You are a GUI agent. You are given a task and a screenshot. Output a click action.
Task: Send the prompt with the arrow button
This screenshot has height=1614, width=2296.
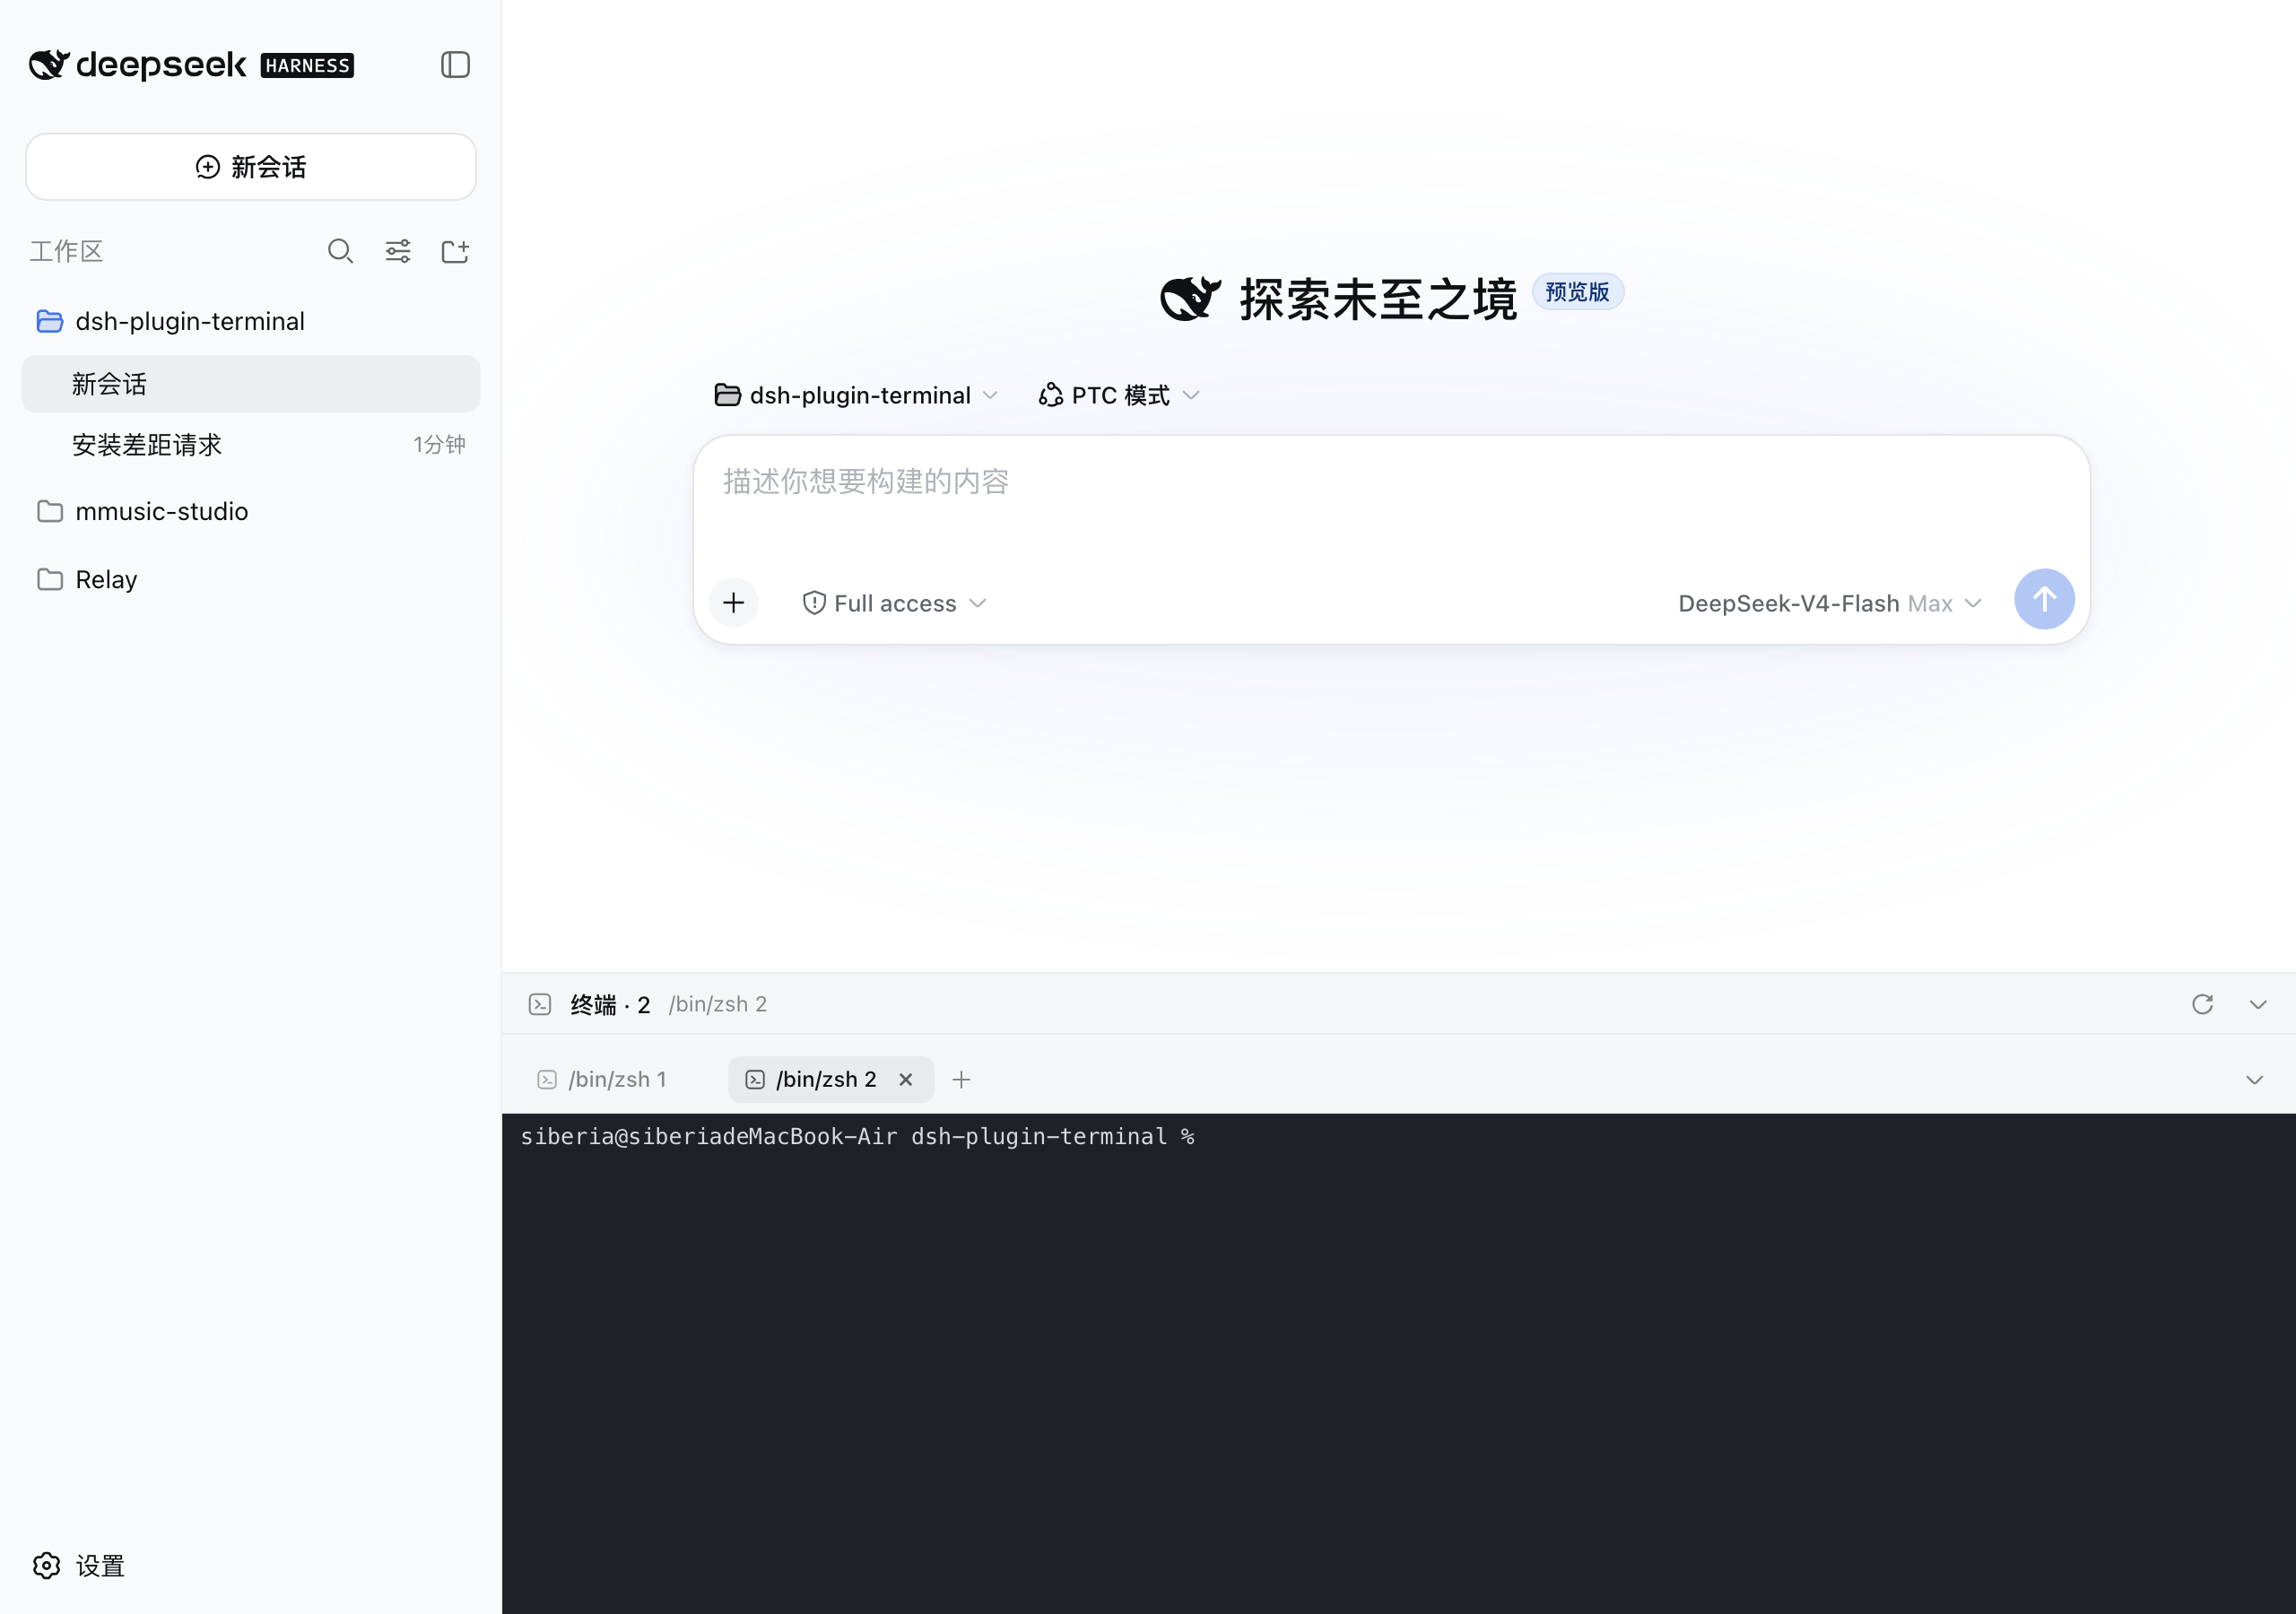tap(2044, 599)
